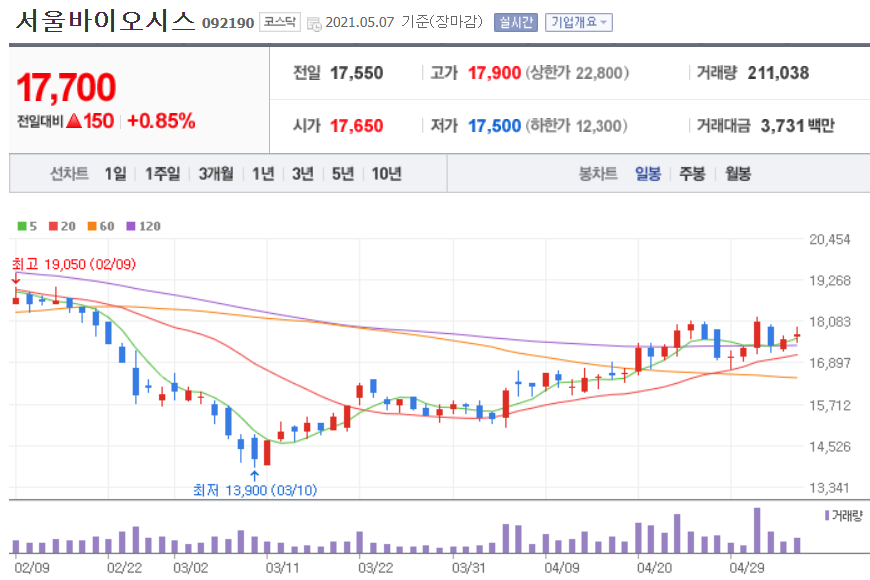The width and height of the screenshot is (870, 580).
Task: Click the 거래량 volume legend label
Action: (843, 516)
